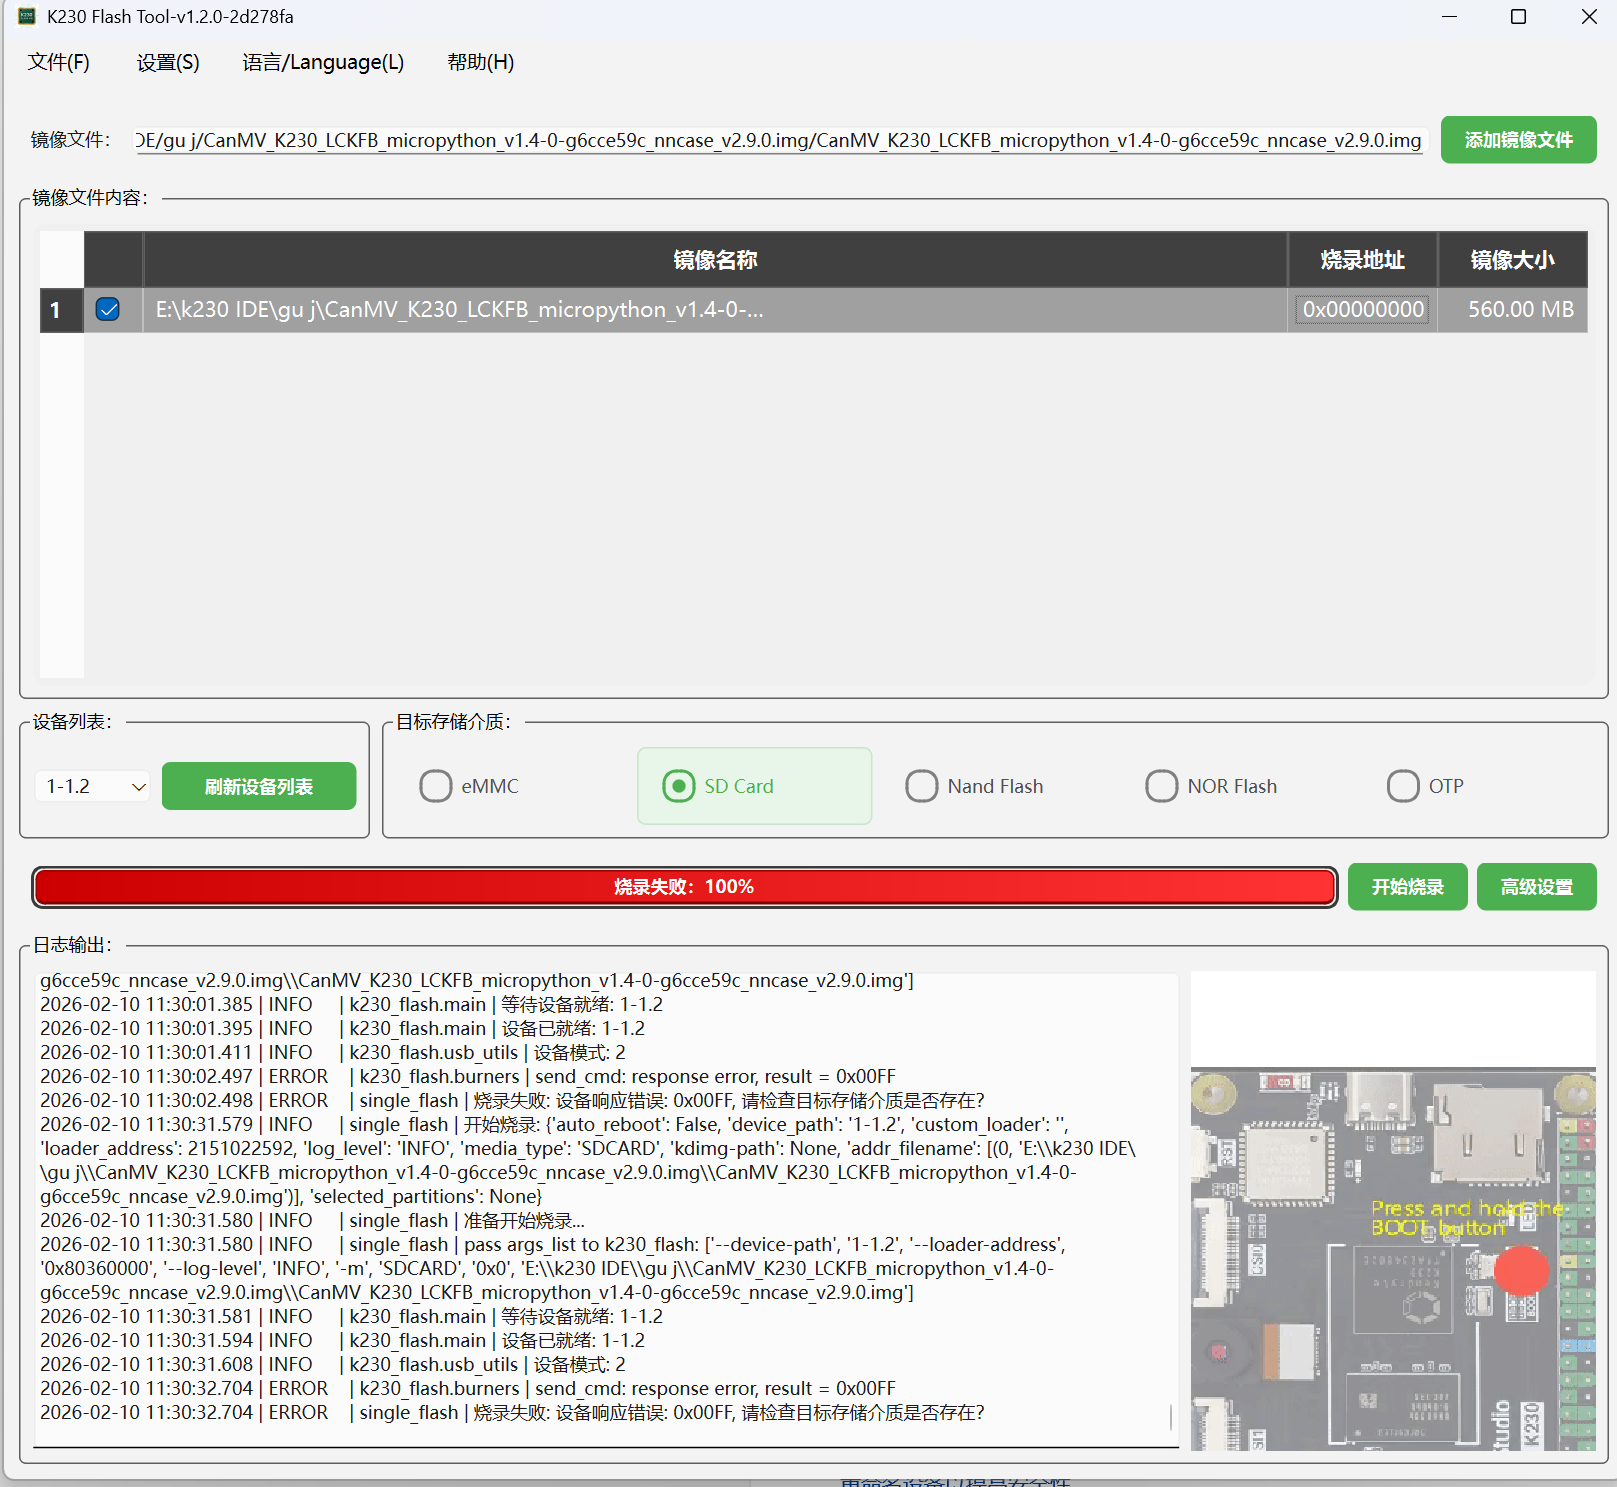Screen dimensions: 1617x1487
Task: Open the 语言/Language(L) menu
Action: click(323, 62)
